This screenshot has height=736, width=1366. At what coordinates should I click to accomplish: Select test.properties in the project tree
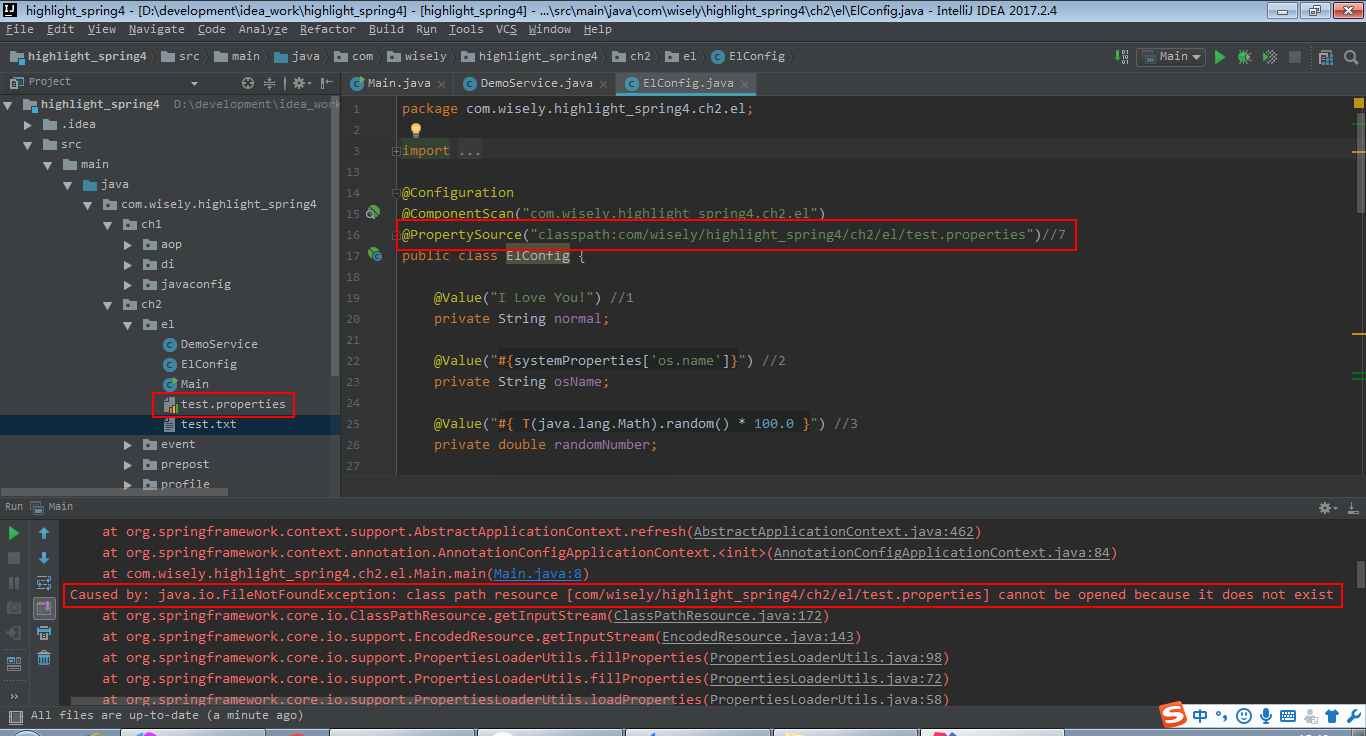tap(232, 404)
